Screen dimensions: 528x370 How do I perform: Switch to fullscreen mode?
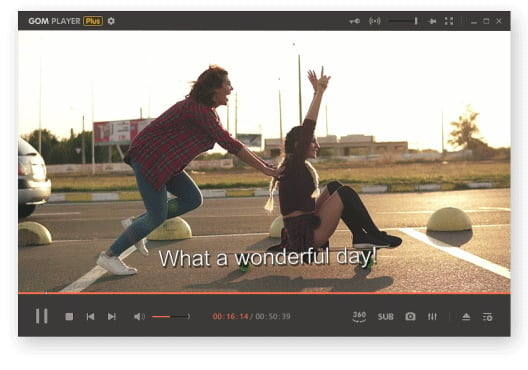coord(449,21)
